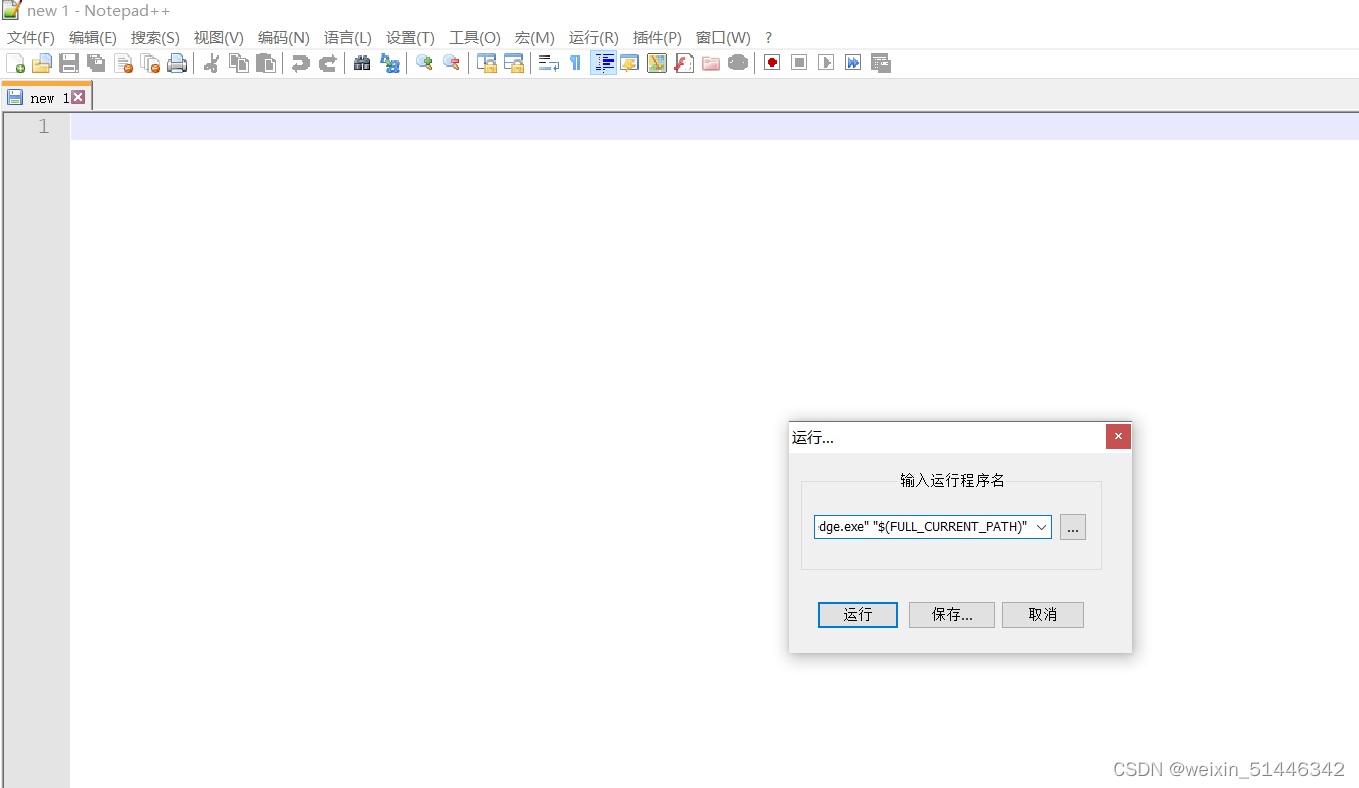Screen dimensions: 1359x788
Task: Click the Copy toolbar icon
Action: pyautogui.click(x=239, y=63)
